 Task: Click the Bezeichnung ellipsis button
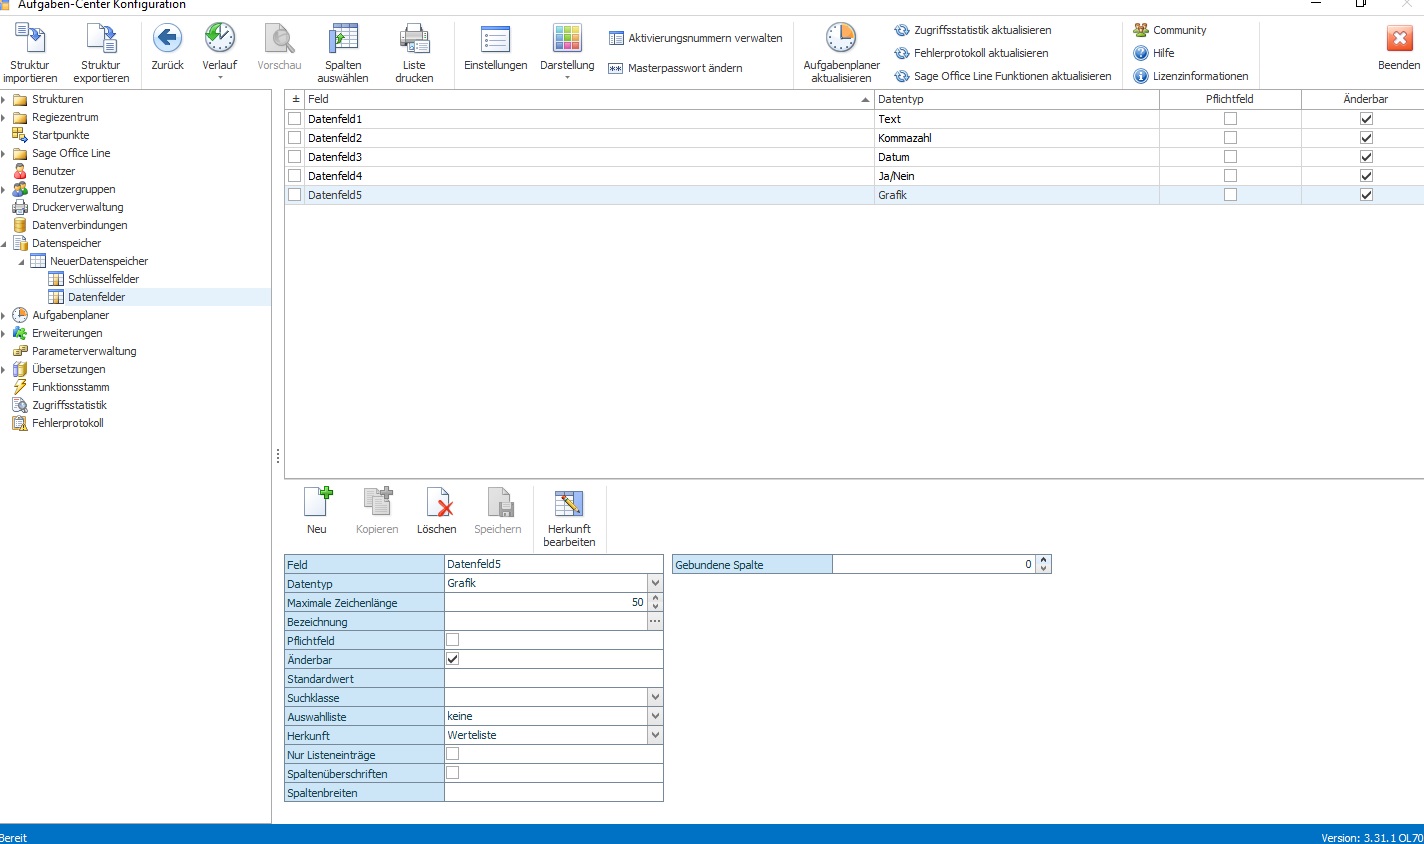pyautogui.click(x=655, y=621)
